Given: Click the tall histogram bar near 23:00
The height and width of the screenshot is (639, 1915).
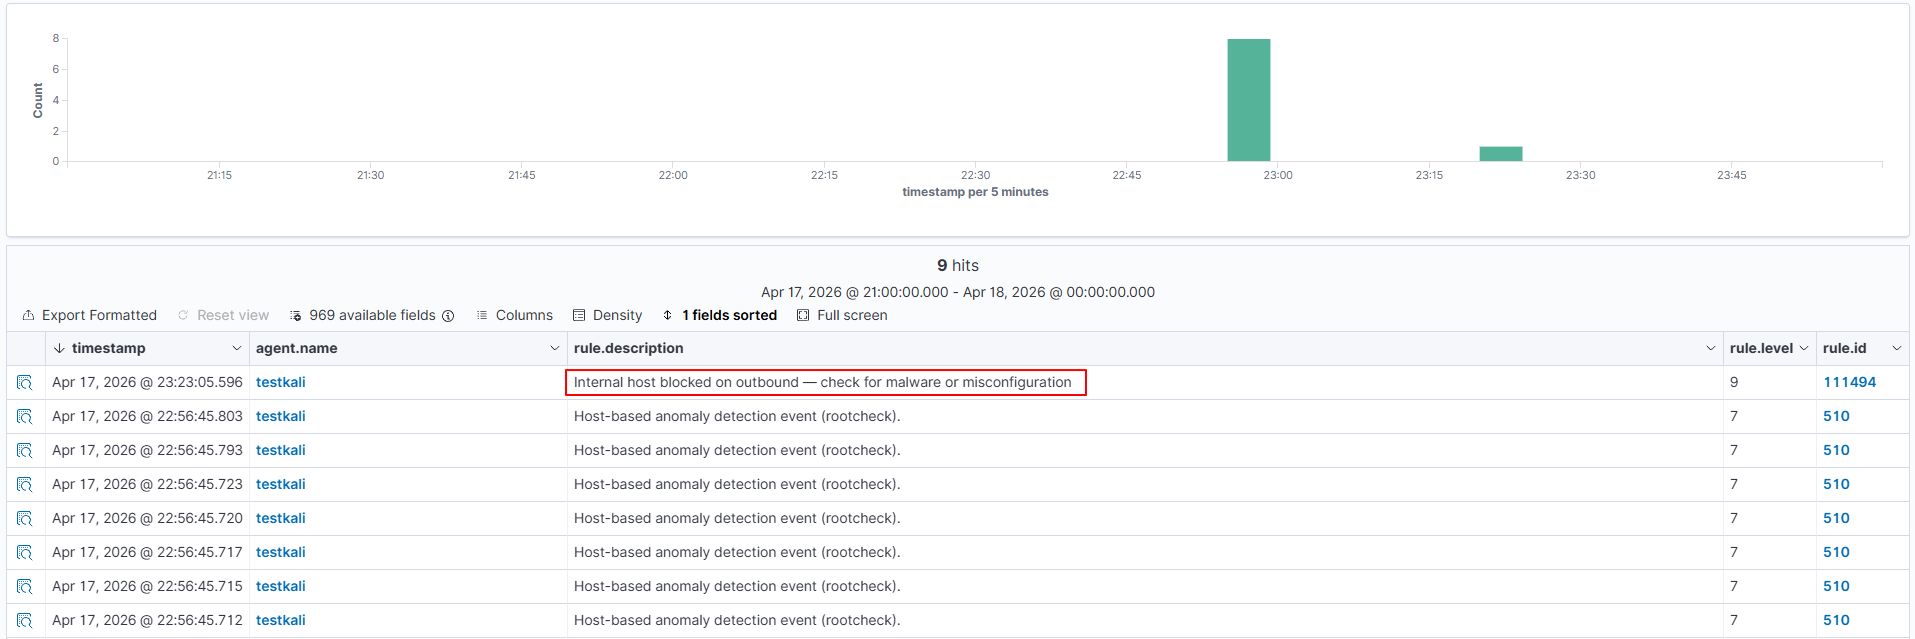Looking at the screenshot, I should click(1248, 100).
